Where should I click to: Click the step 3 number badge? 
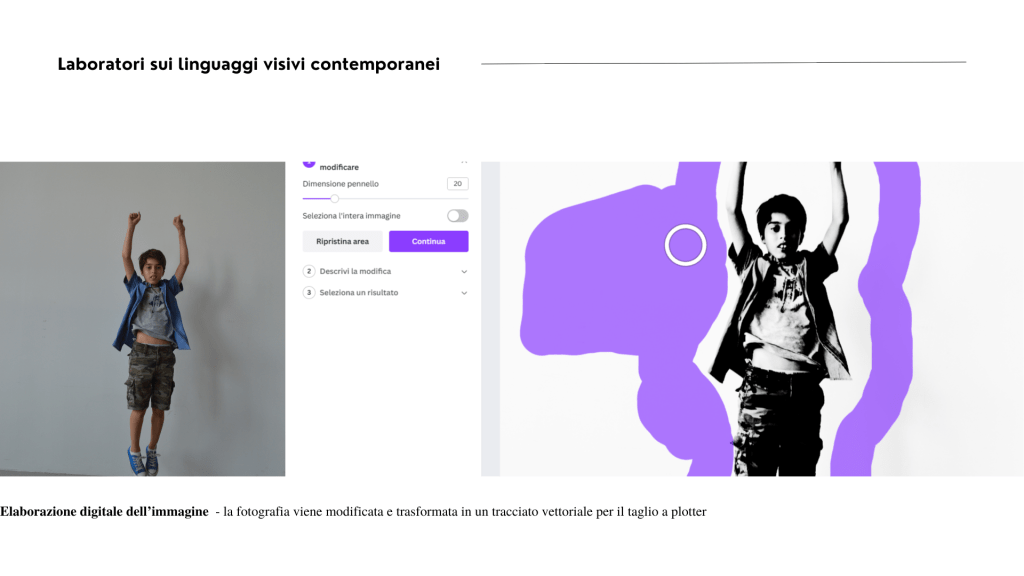[309, 293]
